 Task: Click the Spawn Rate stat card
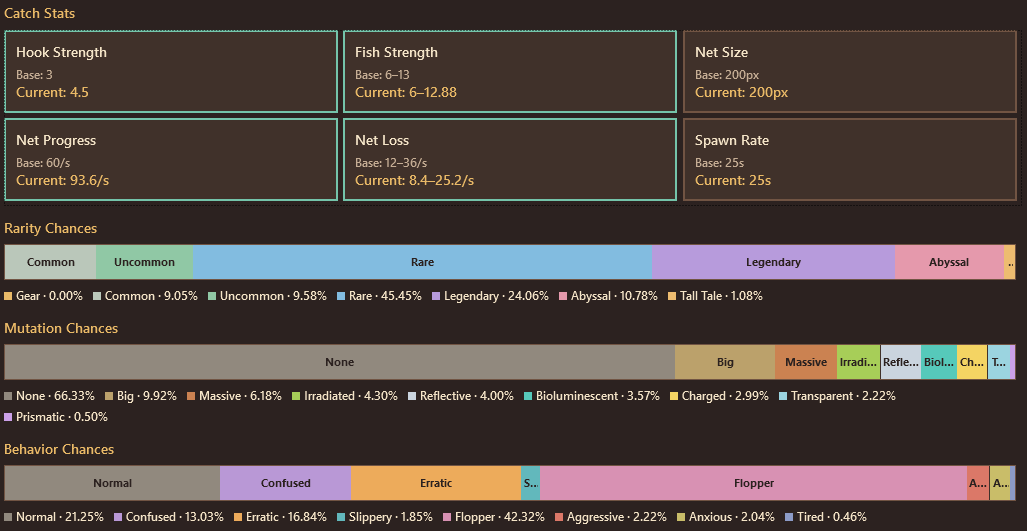pyautogui.click(x=850, y=159)
